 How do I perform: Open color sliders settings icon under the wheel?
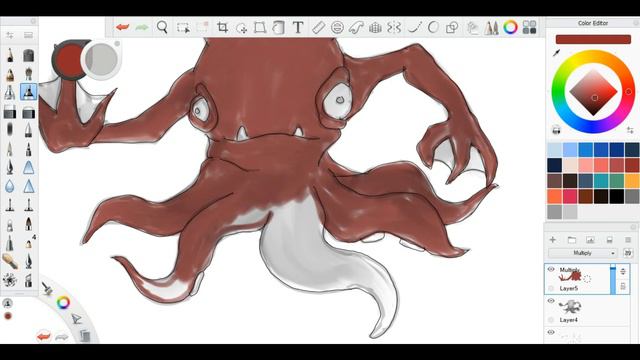coord(630,130)
